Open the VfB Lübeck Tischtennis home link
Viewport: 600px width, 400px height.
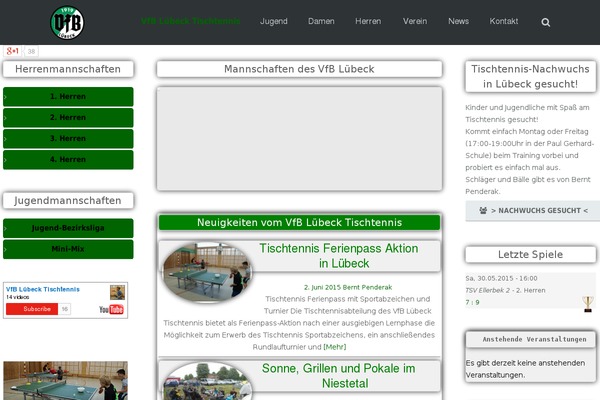190,21
